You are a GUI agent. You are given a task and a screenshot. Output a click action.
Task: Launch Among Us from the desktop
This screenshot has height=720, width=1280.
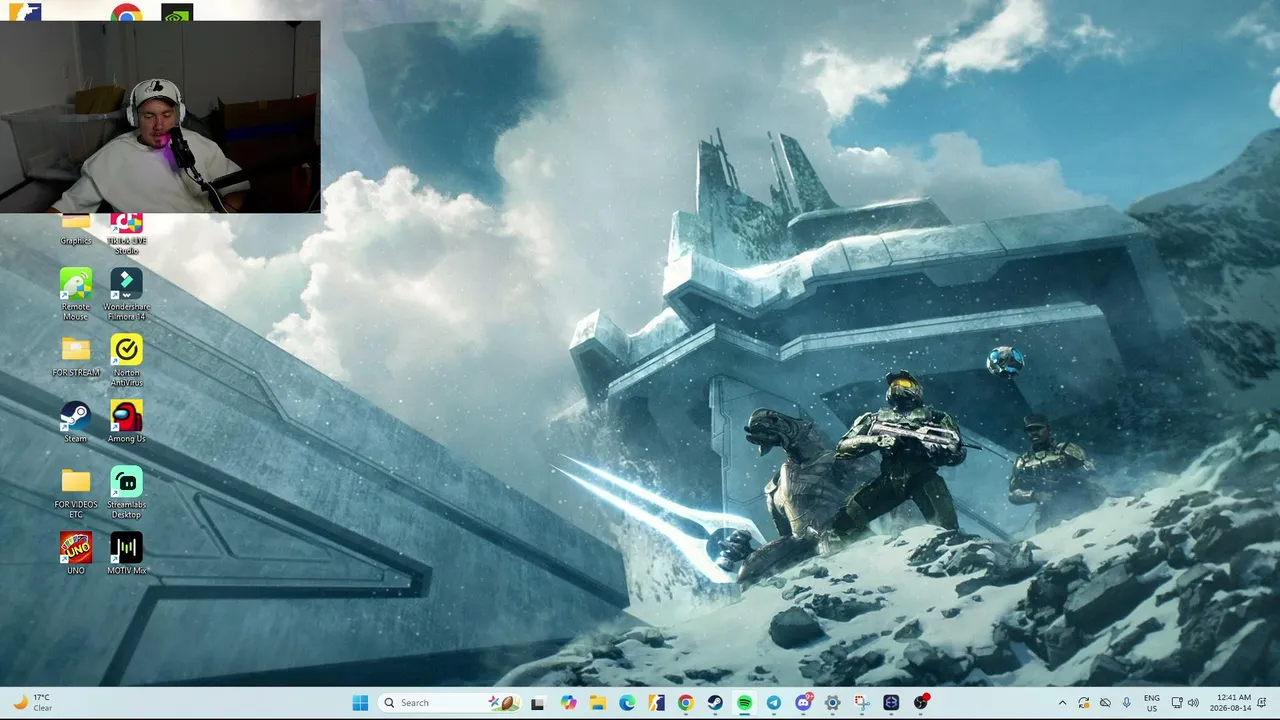click(126, 421)
